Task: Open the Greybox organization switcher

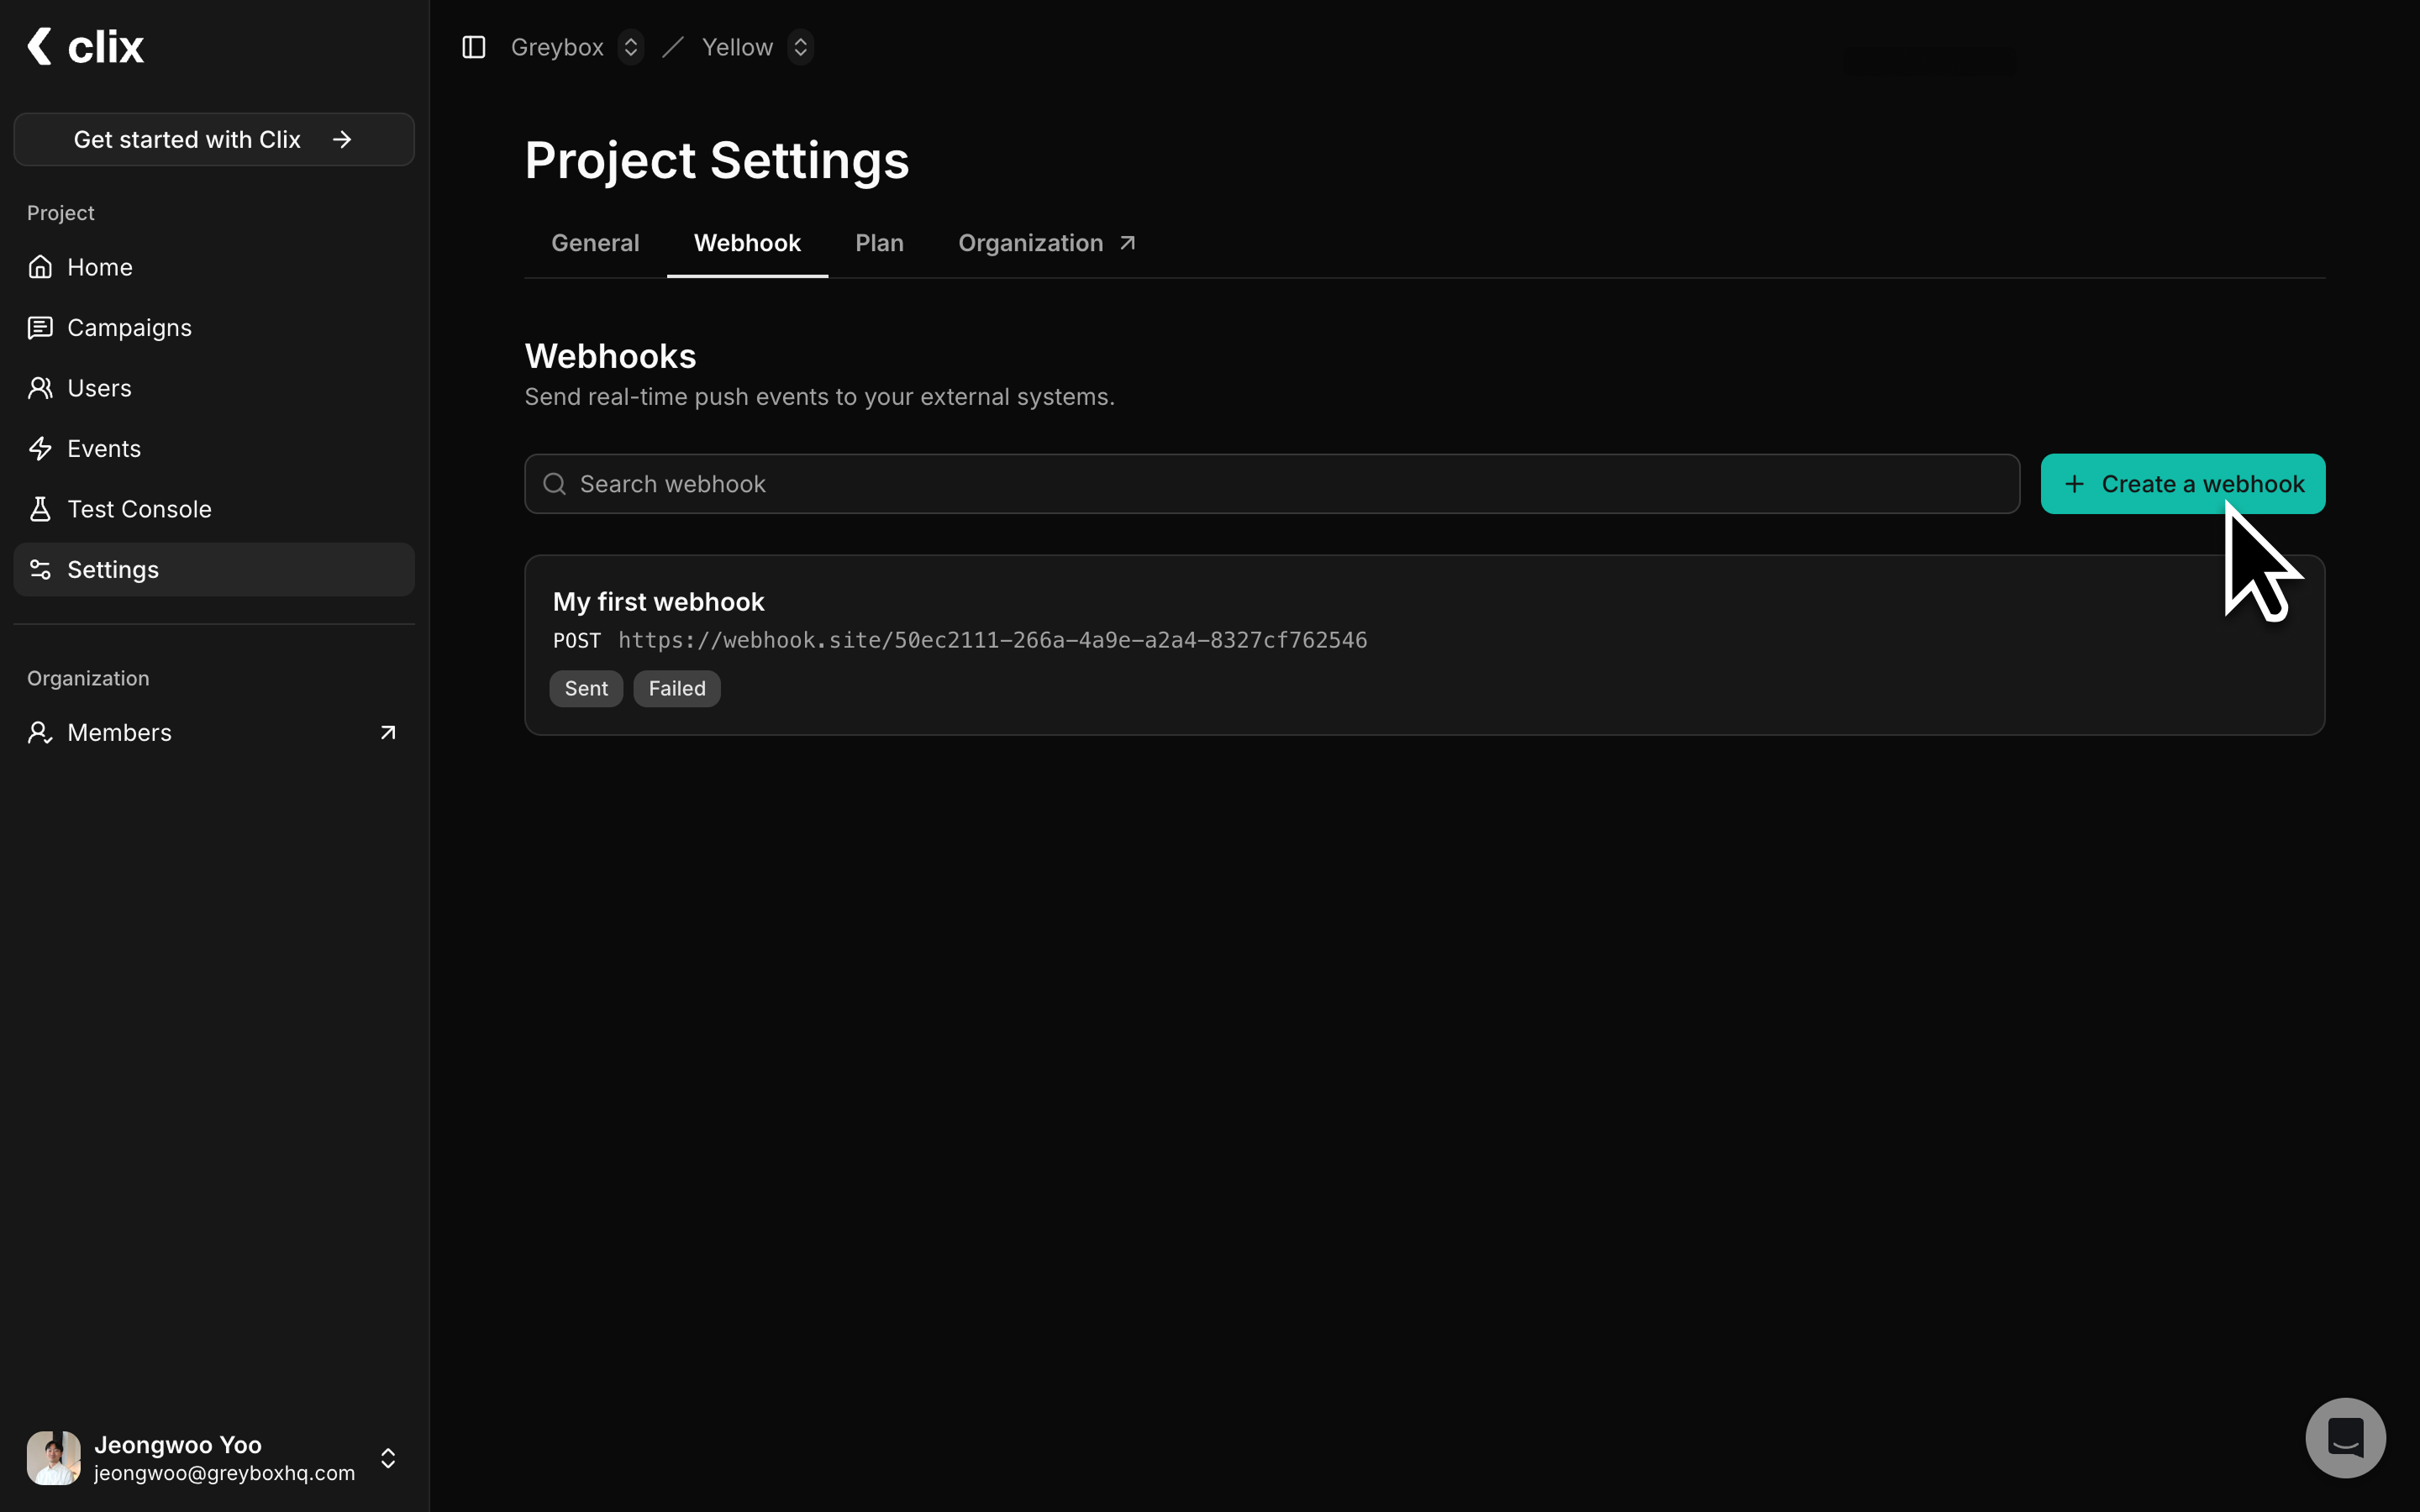Action: click(631, 46)
